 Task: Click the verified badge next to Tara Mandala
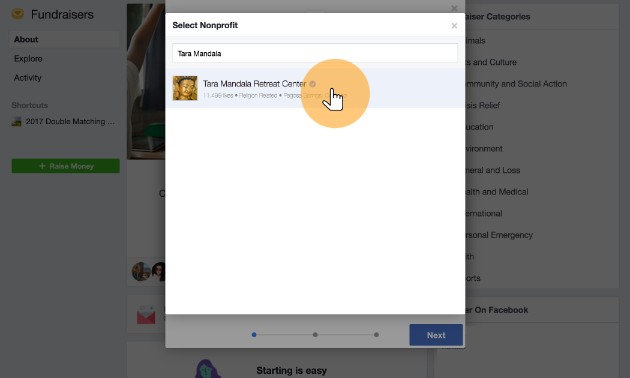312,84
